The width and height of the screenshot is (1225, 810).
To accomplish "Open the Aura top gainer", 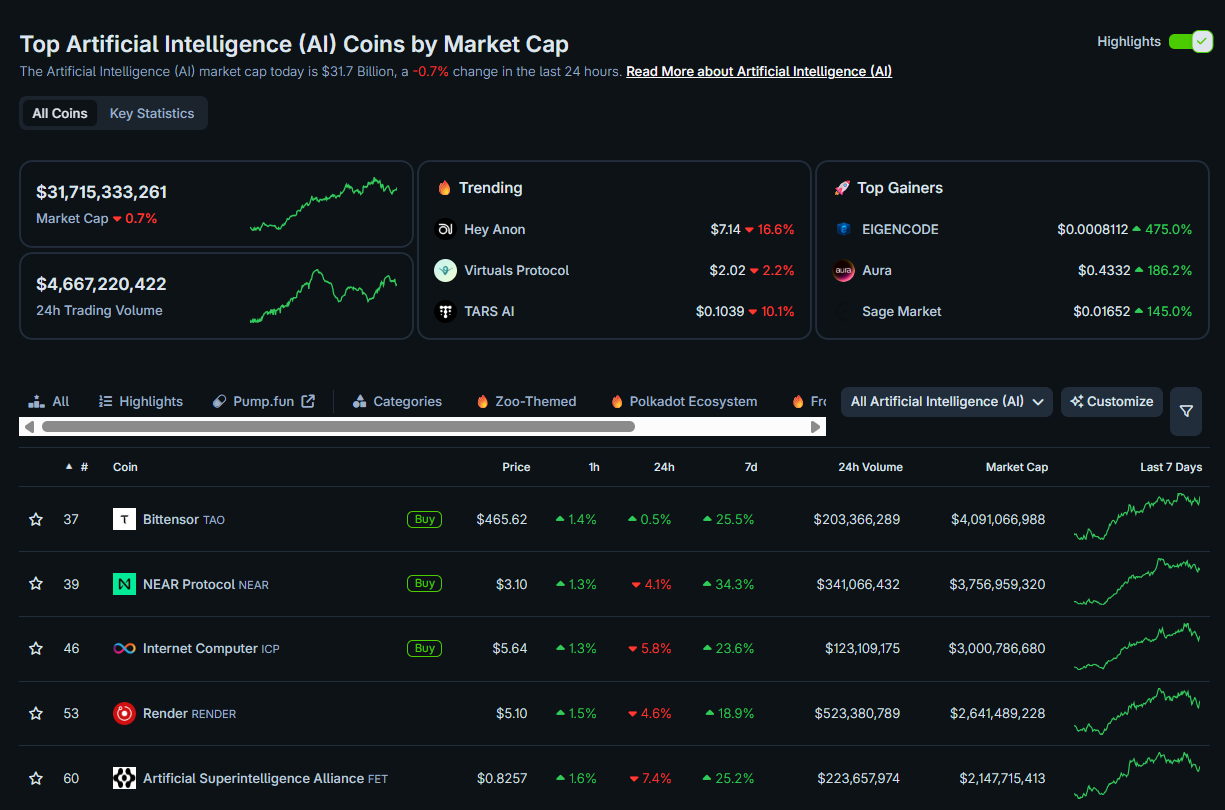I will pos(877,270).
